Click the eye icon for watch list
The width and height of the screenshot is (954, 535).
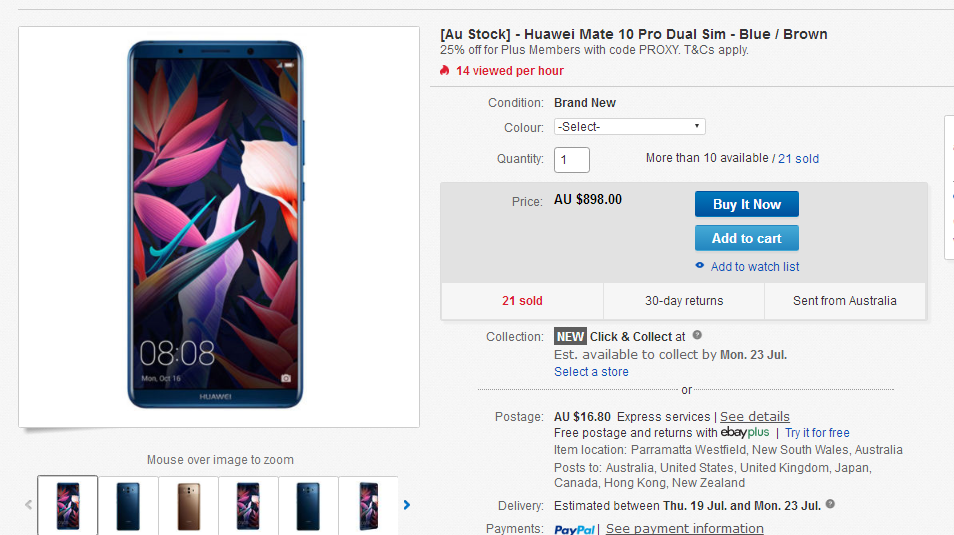[x=700, y=265]
